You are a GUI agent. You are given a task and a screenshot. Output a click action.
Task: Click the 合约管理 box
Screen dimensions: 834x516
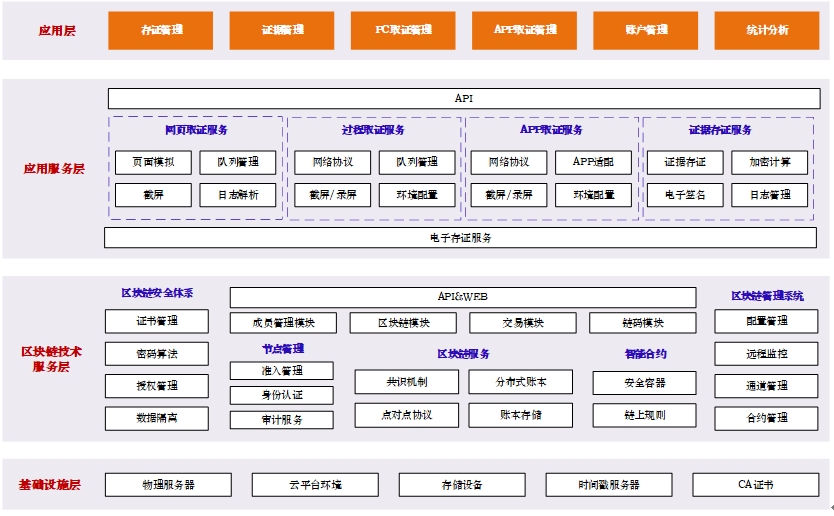pyautogui.click(x=766, y=419)
